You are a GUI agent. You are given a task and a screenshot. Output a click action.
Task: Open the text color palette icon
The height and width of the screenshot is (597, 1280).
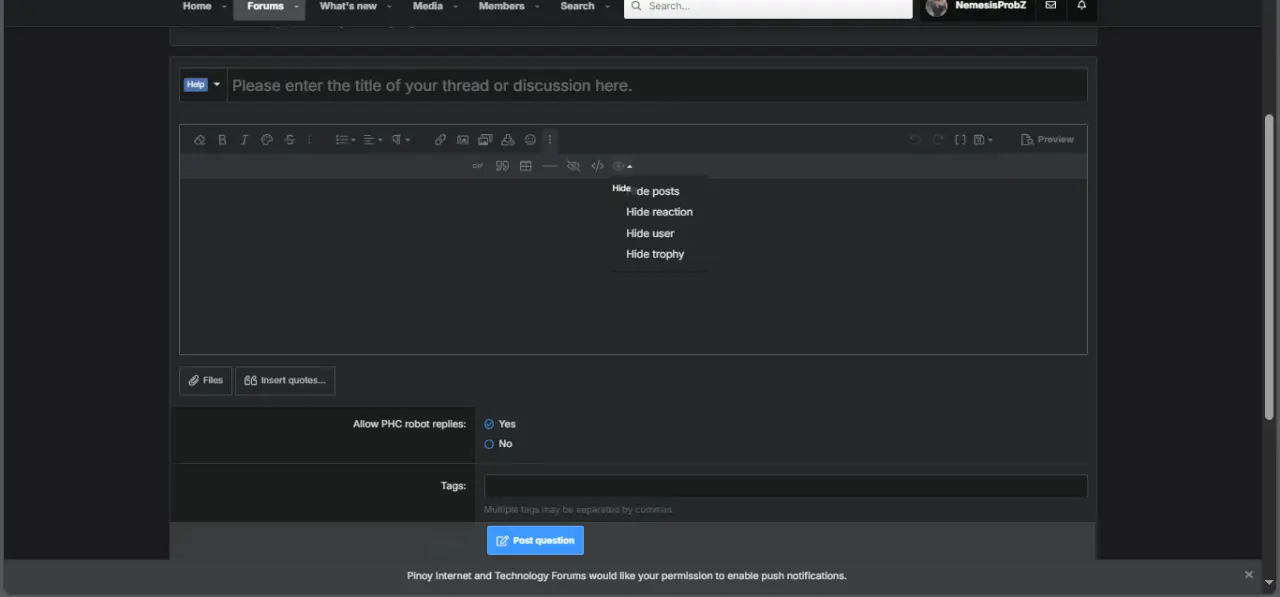(x=267, y=140)
